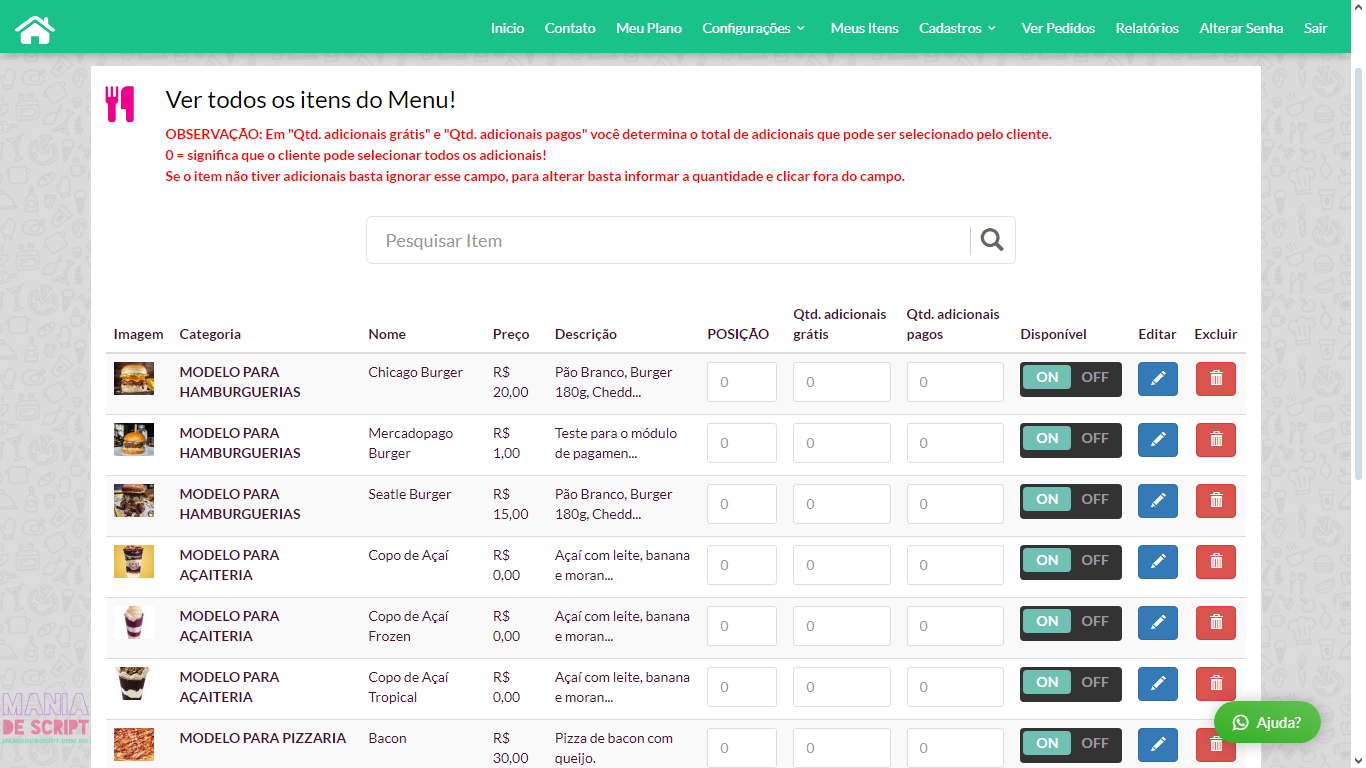This screenshot has height=768, width=1366.
Task: Open the Cadastros dropdown menu
Action: point(957,28)
